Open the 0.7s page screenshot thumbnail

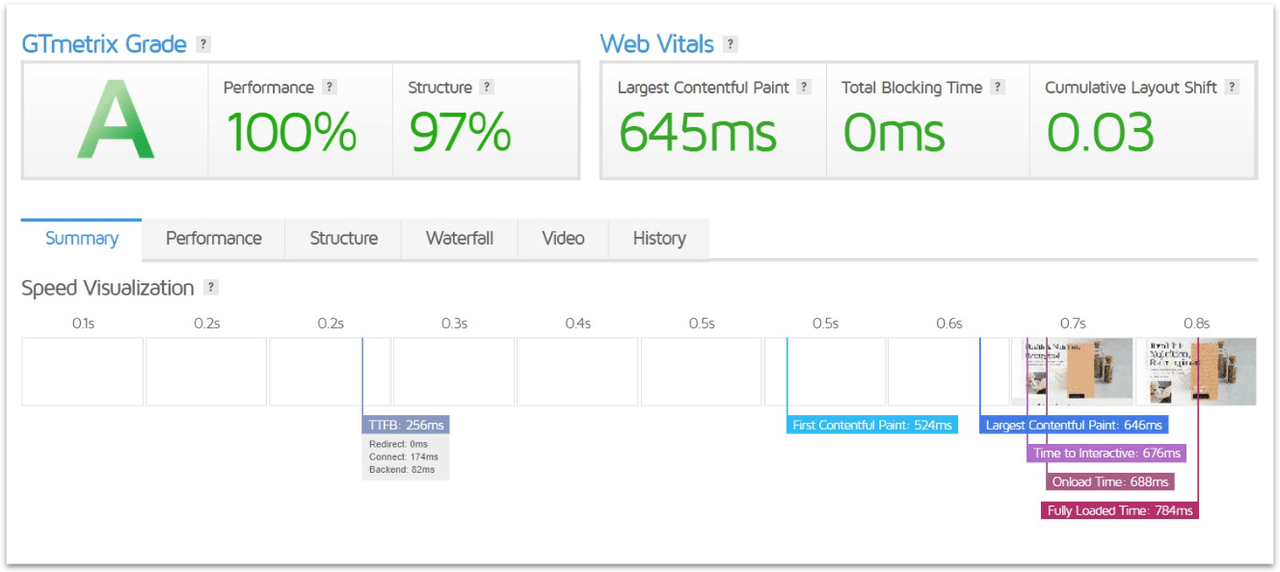point(1072,371)
